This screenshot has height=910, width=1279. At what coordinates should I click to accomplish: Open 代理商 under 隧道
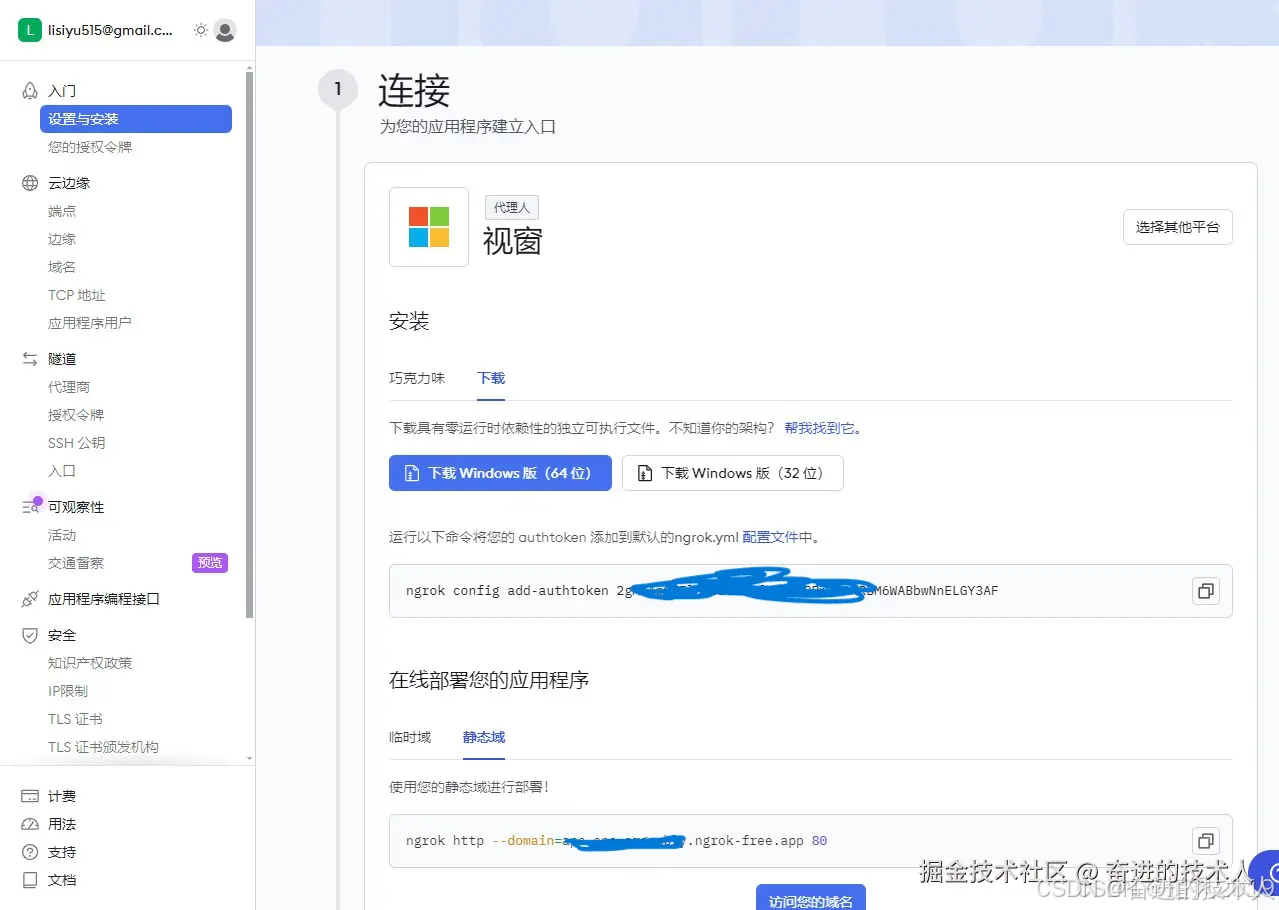click(x=69, y=387)
